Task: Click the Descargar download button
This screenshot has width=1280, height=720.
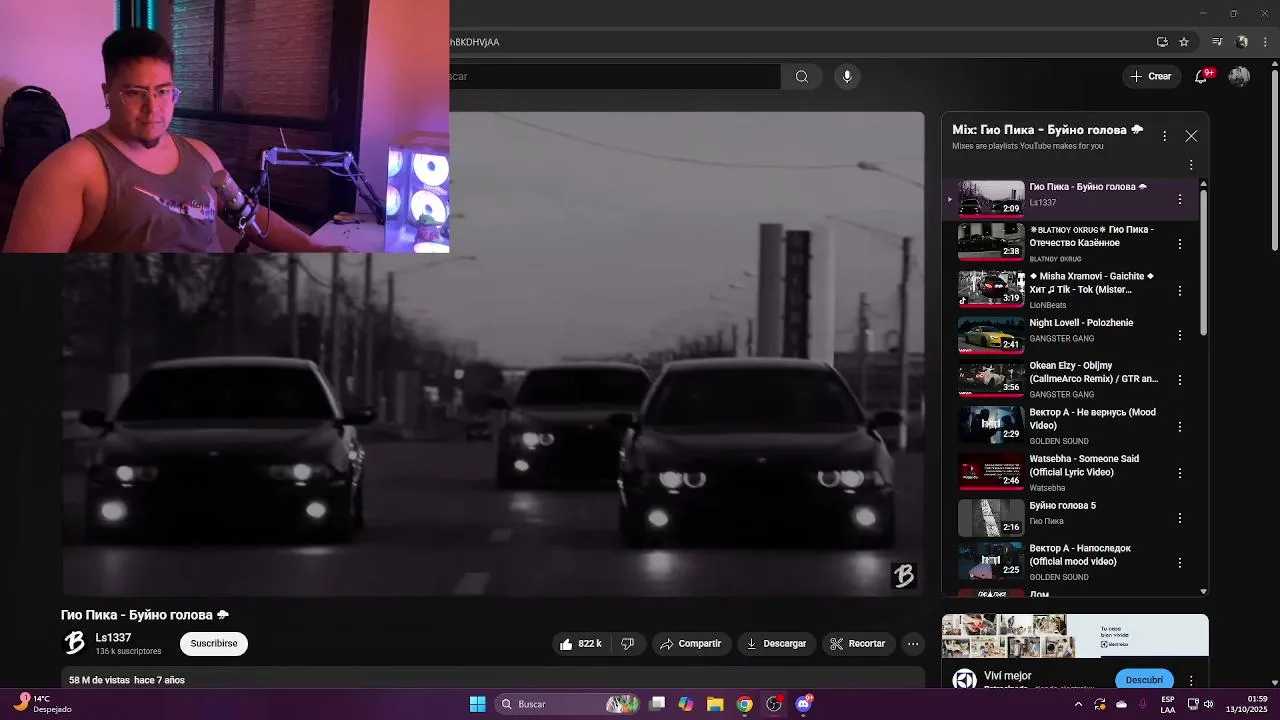Action: point(776,644)
